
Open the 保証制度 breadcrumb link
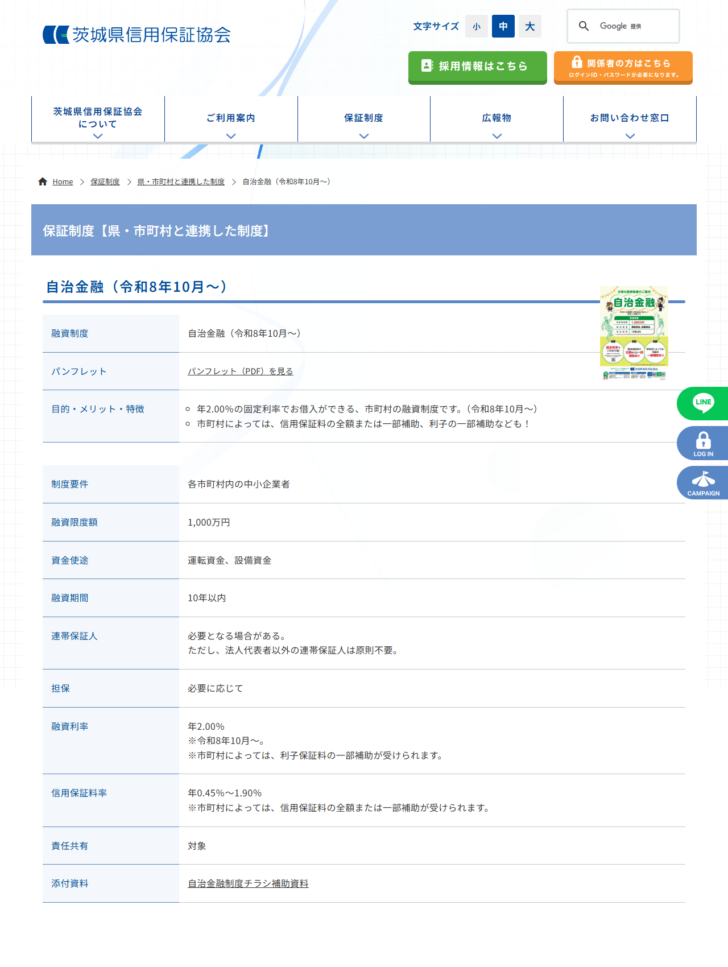click(105, 181)
